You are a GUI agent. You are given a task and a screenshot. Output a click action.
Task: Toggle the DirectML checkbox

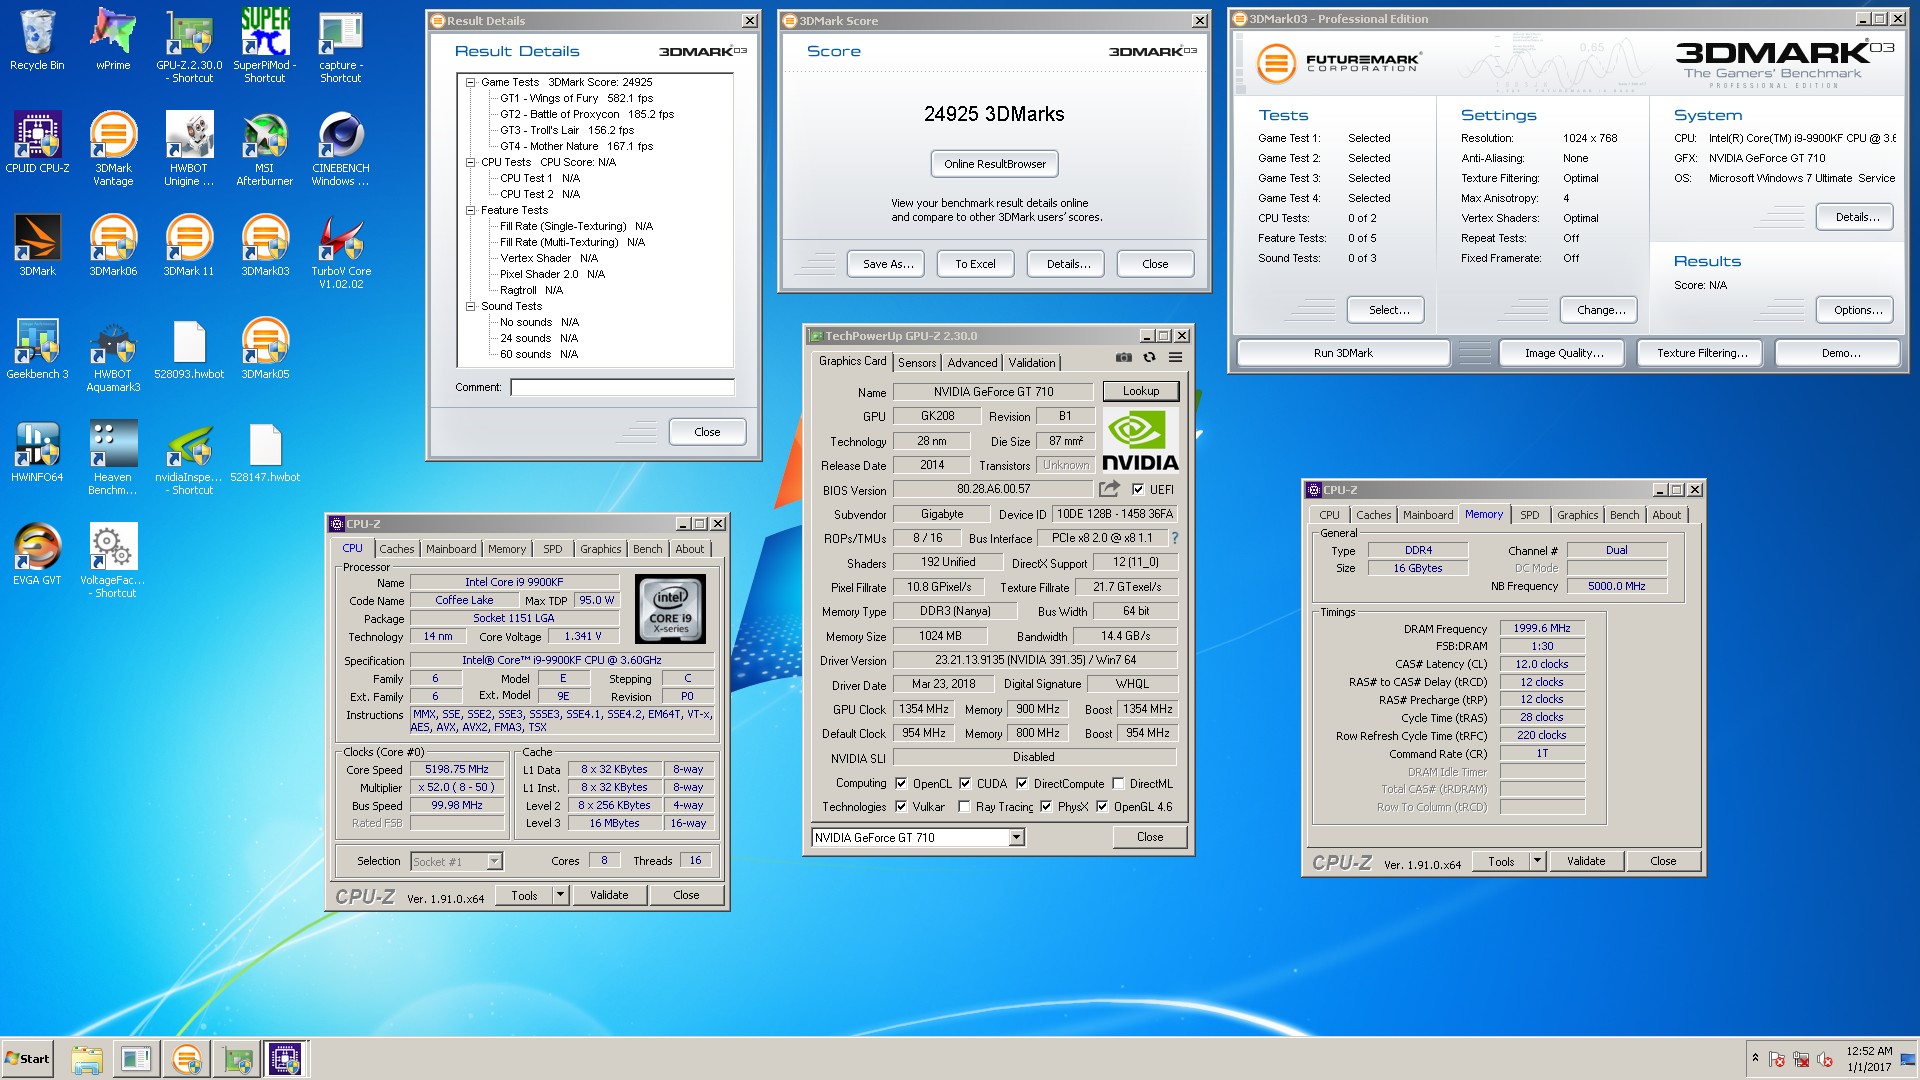pyautogui.click(x=1118, y=783)
